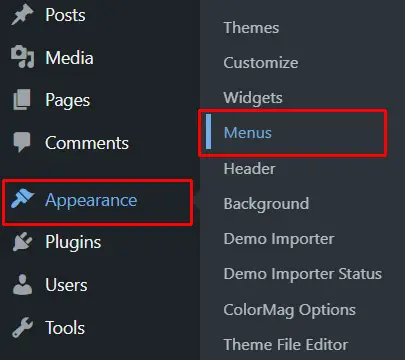Choose Background from Appearance submenu
This screenshot has height=360, width=405.
(x=266, y=204)
